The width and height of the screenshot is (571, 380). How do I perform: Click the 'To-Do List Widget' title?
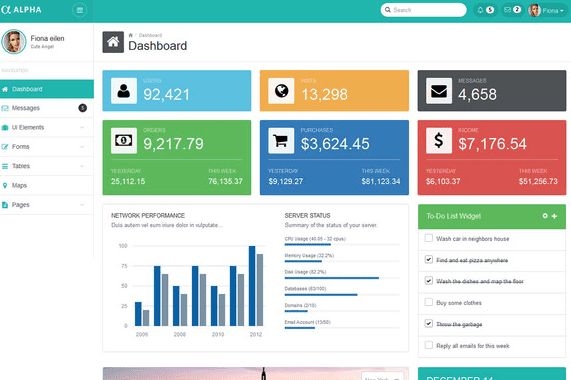[454, 216]
